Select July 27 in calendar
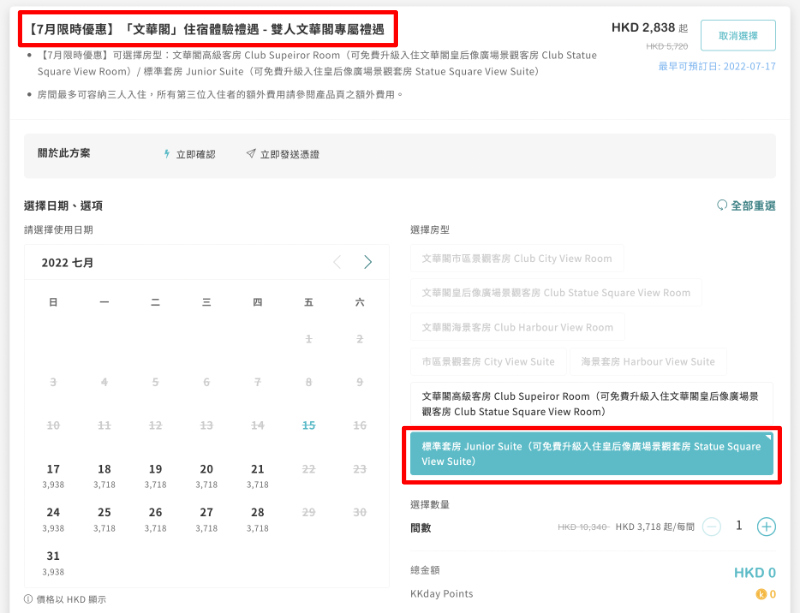 [206, 519]
